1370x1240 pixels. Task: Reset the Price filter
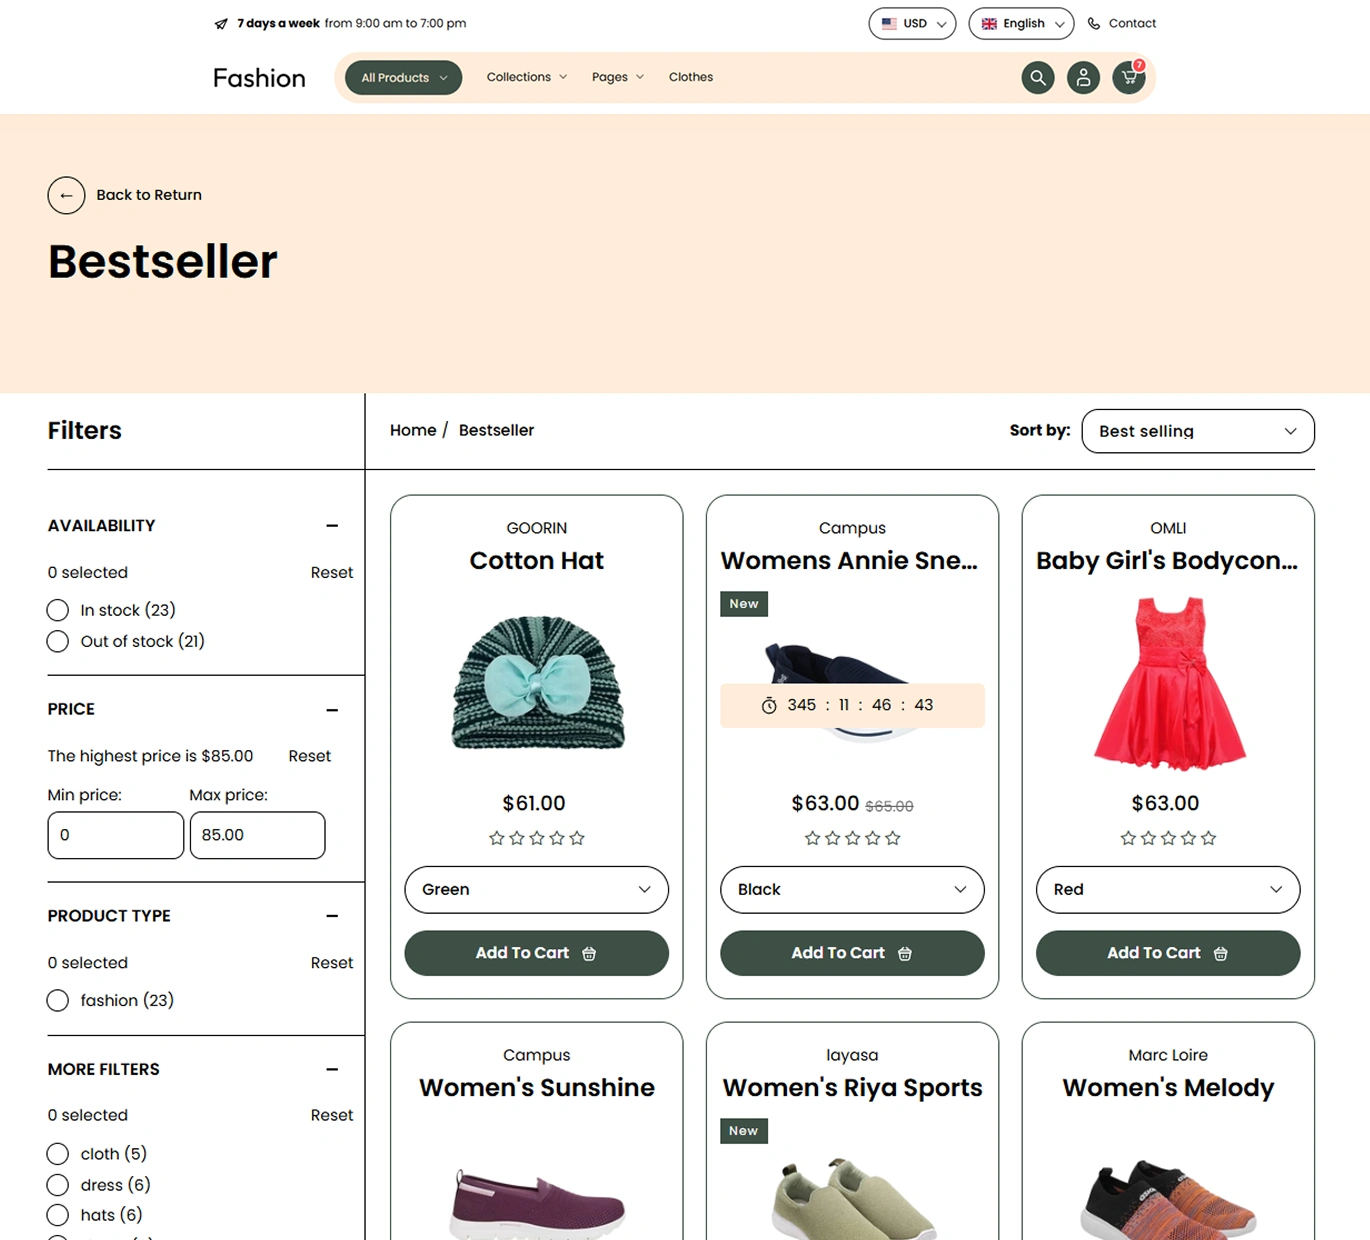pyautogui.click(x=310, y=756)
